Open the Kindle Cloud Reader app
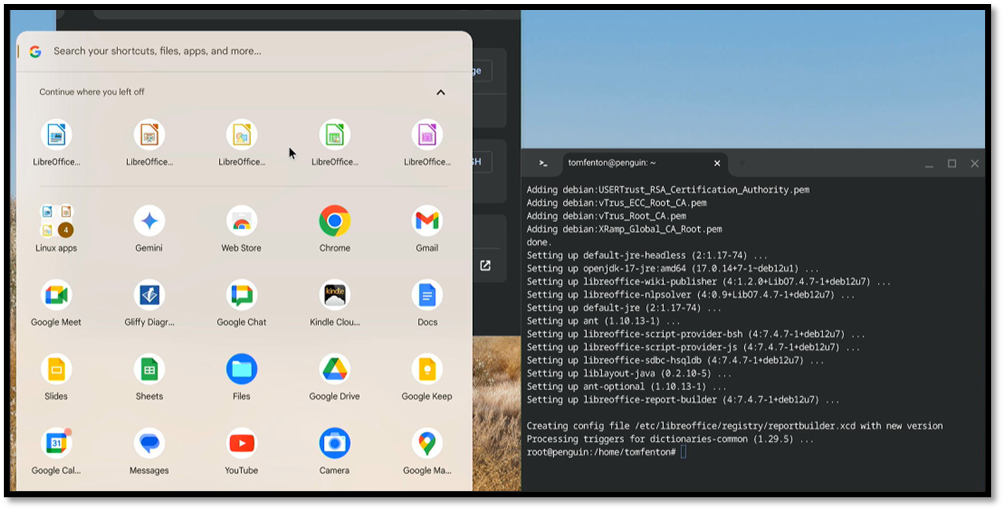Screen dimensions: 1004x510 [x=334, y=295]
